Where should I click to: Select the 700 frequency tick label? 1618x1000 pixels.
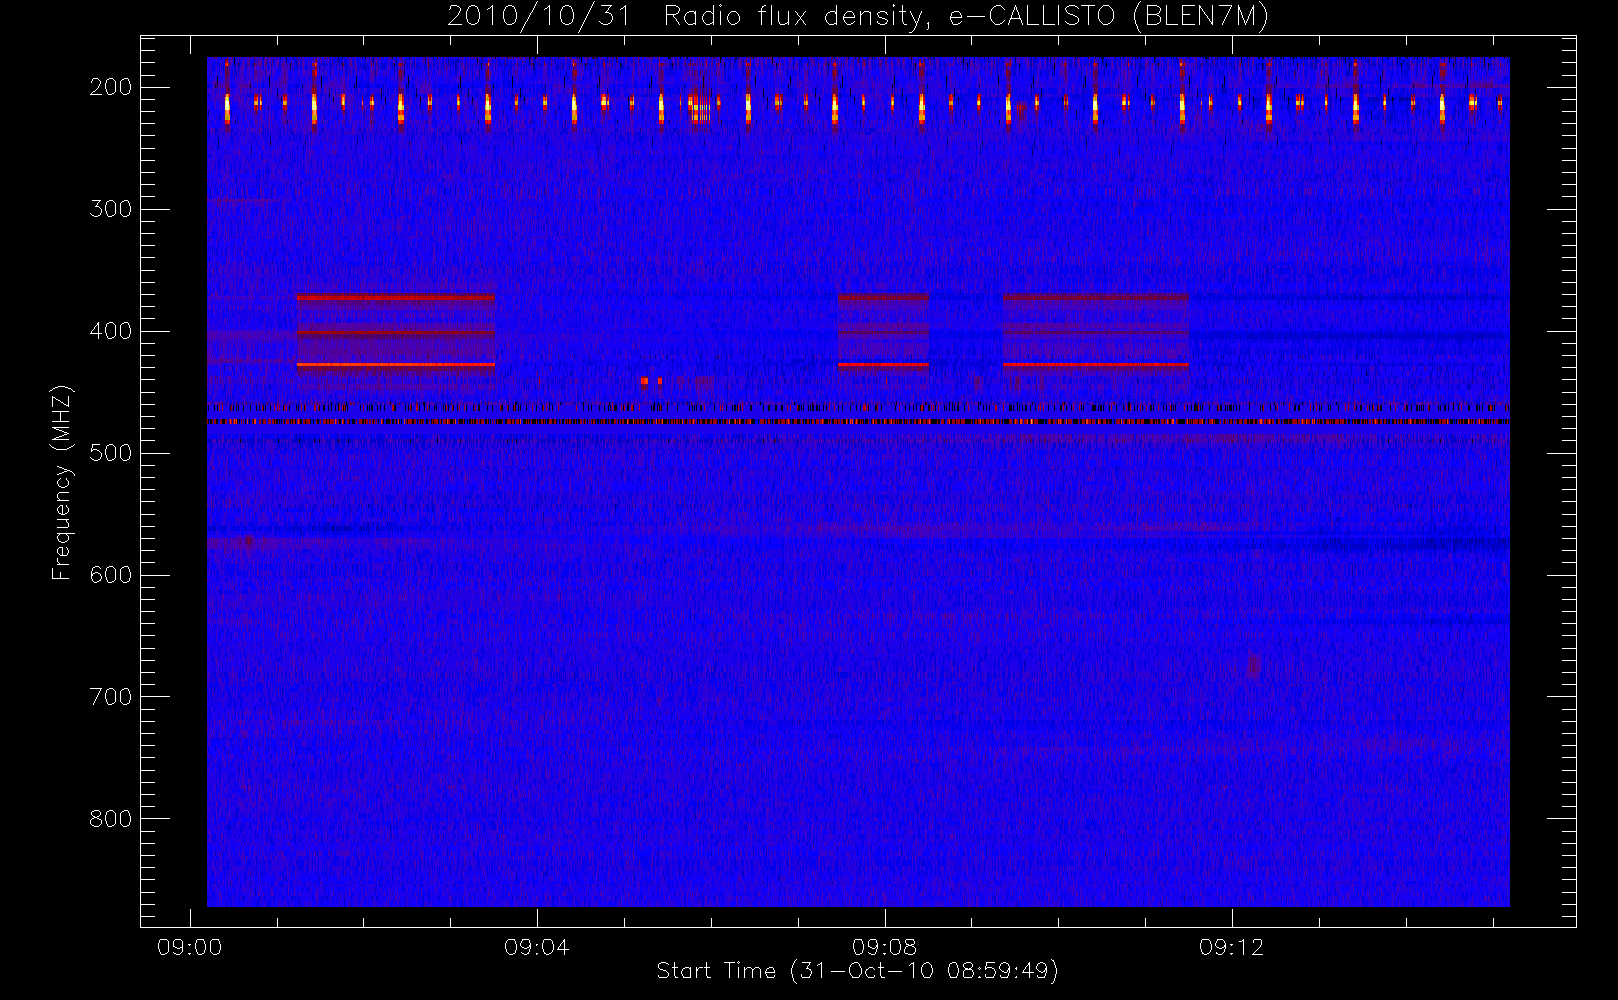pos(111,697)
